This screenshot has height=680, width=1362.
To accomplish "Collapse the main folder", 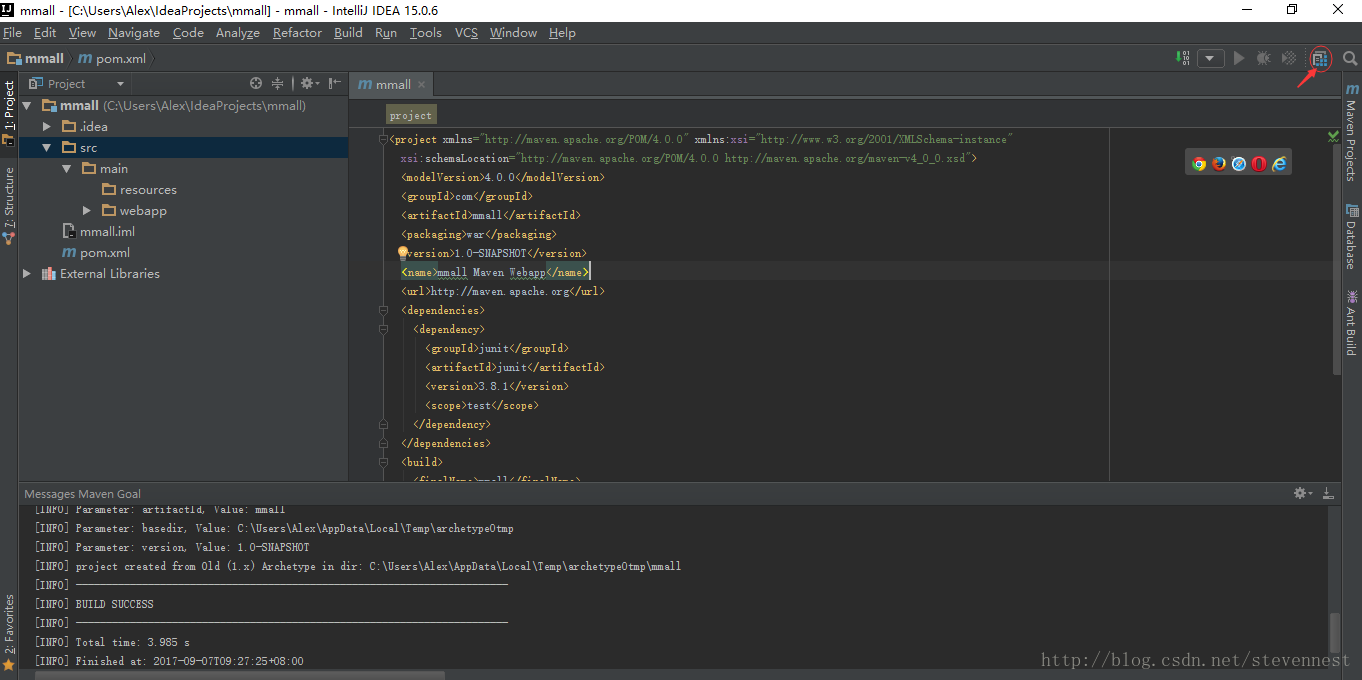I will [66, 169].
